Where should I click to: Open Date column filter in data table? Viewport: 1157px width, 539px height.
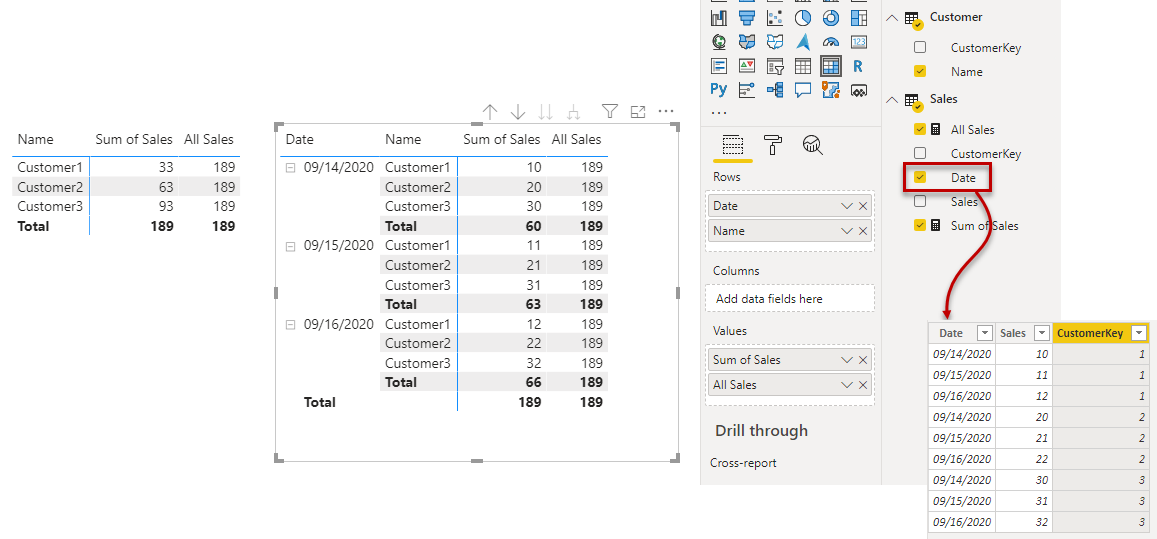(x=984, y=333)
